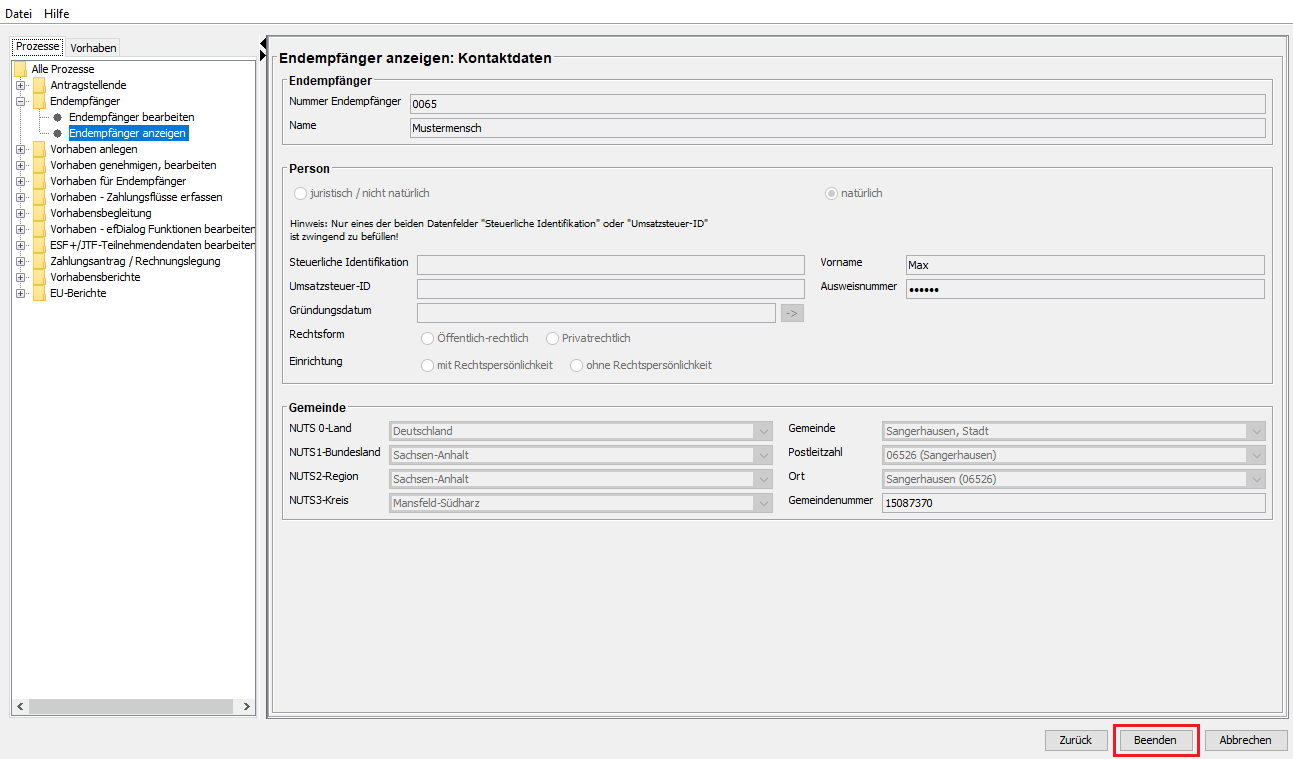
Task: Click the Zurück button
Action: click(x=1076, y=741)
